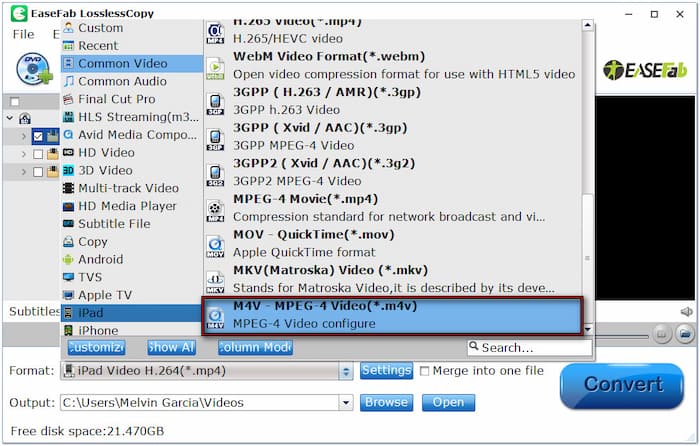Click 'Apple QuickTime format' description text
700x446 pixels.
pyautogui.click(x=304, y=252)
